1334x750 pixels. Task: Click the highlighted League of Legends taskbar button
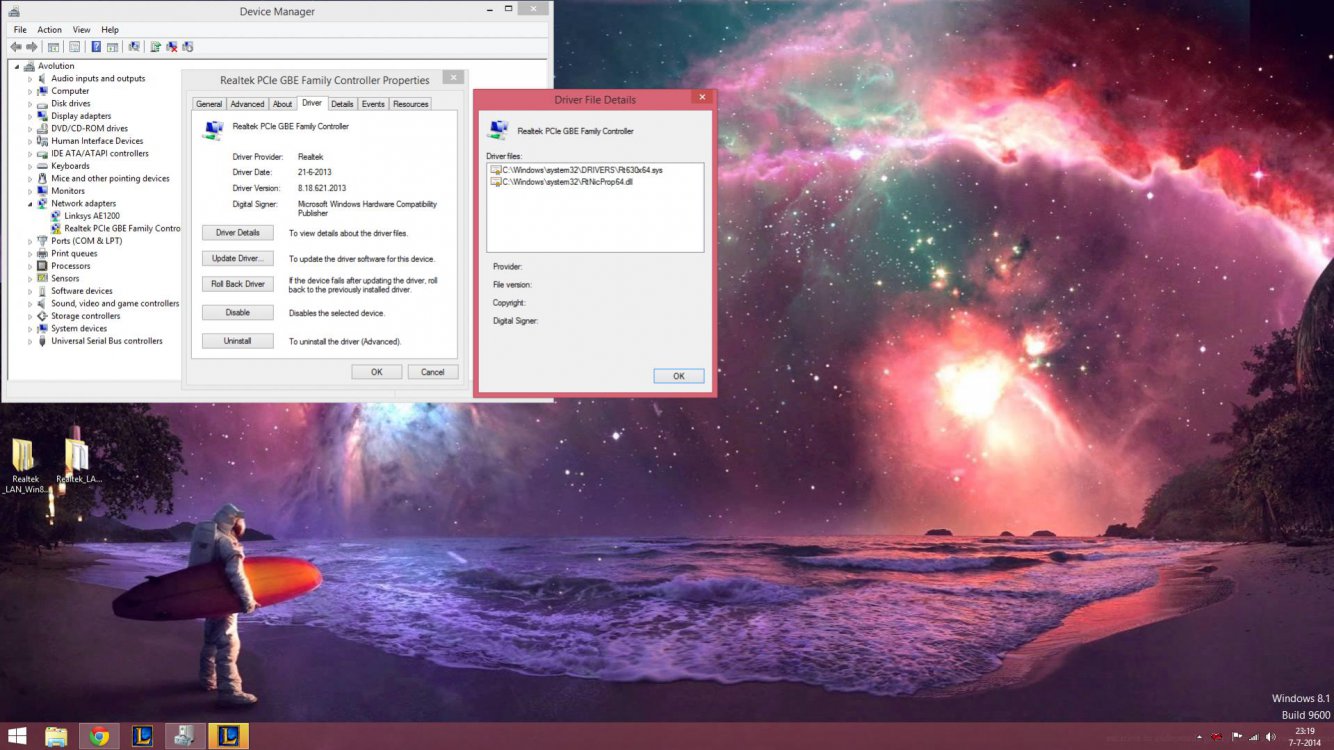tap(228, 737)
